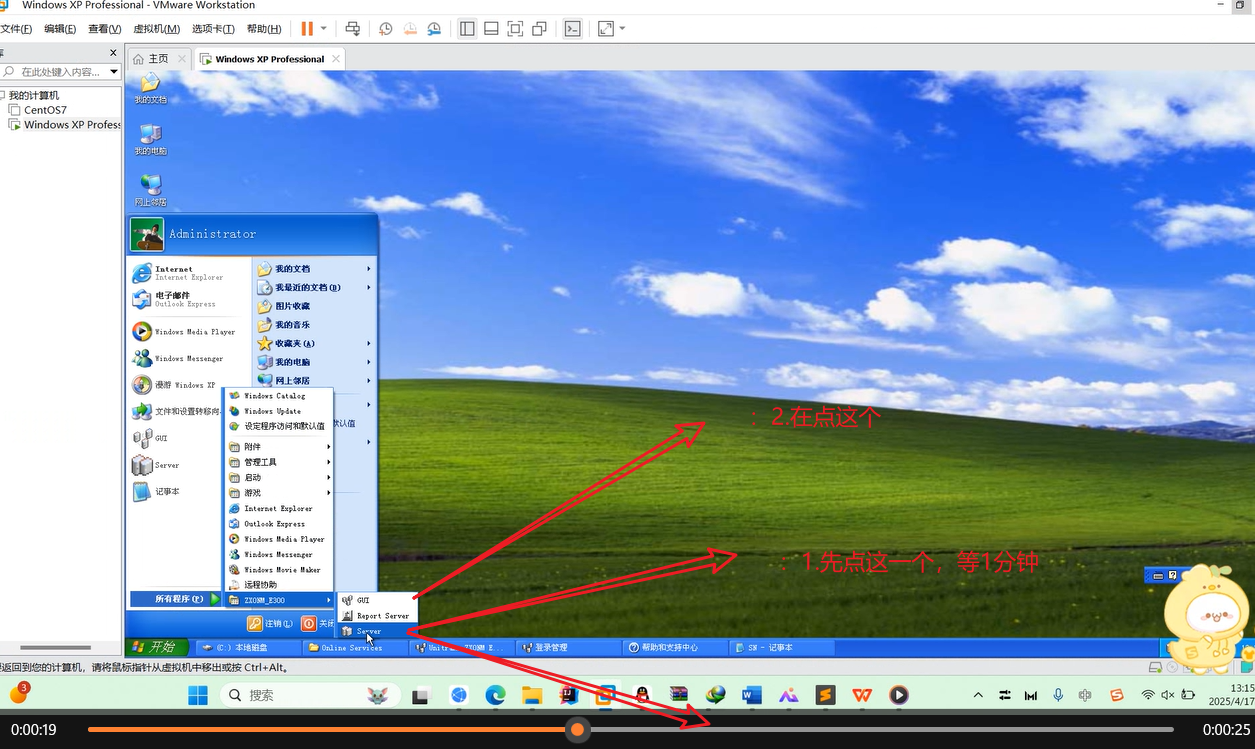Click the microphone icon in system tray

[x=1058, y=695]
